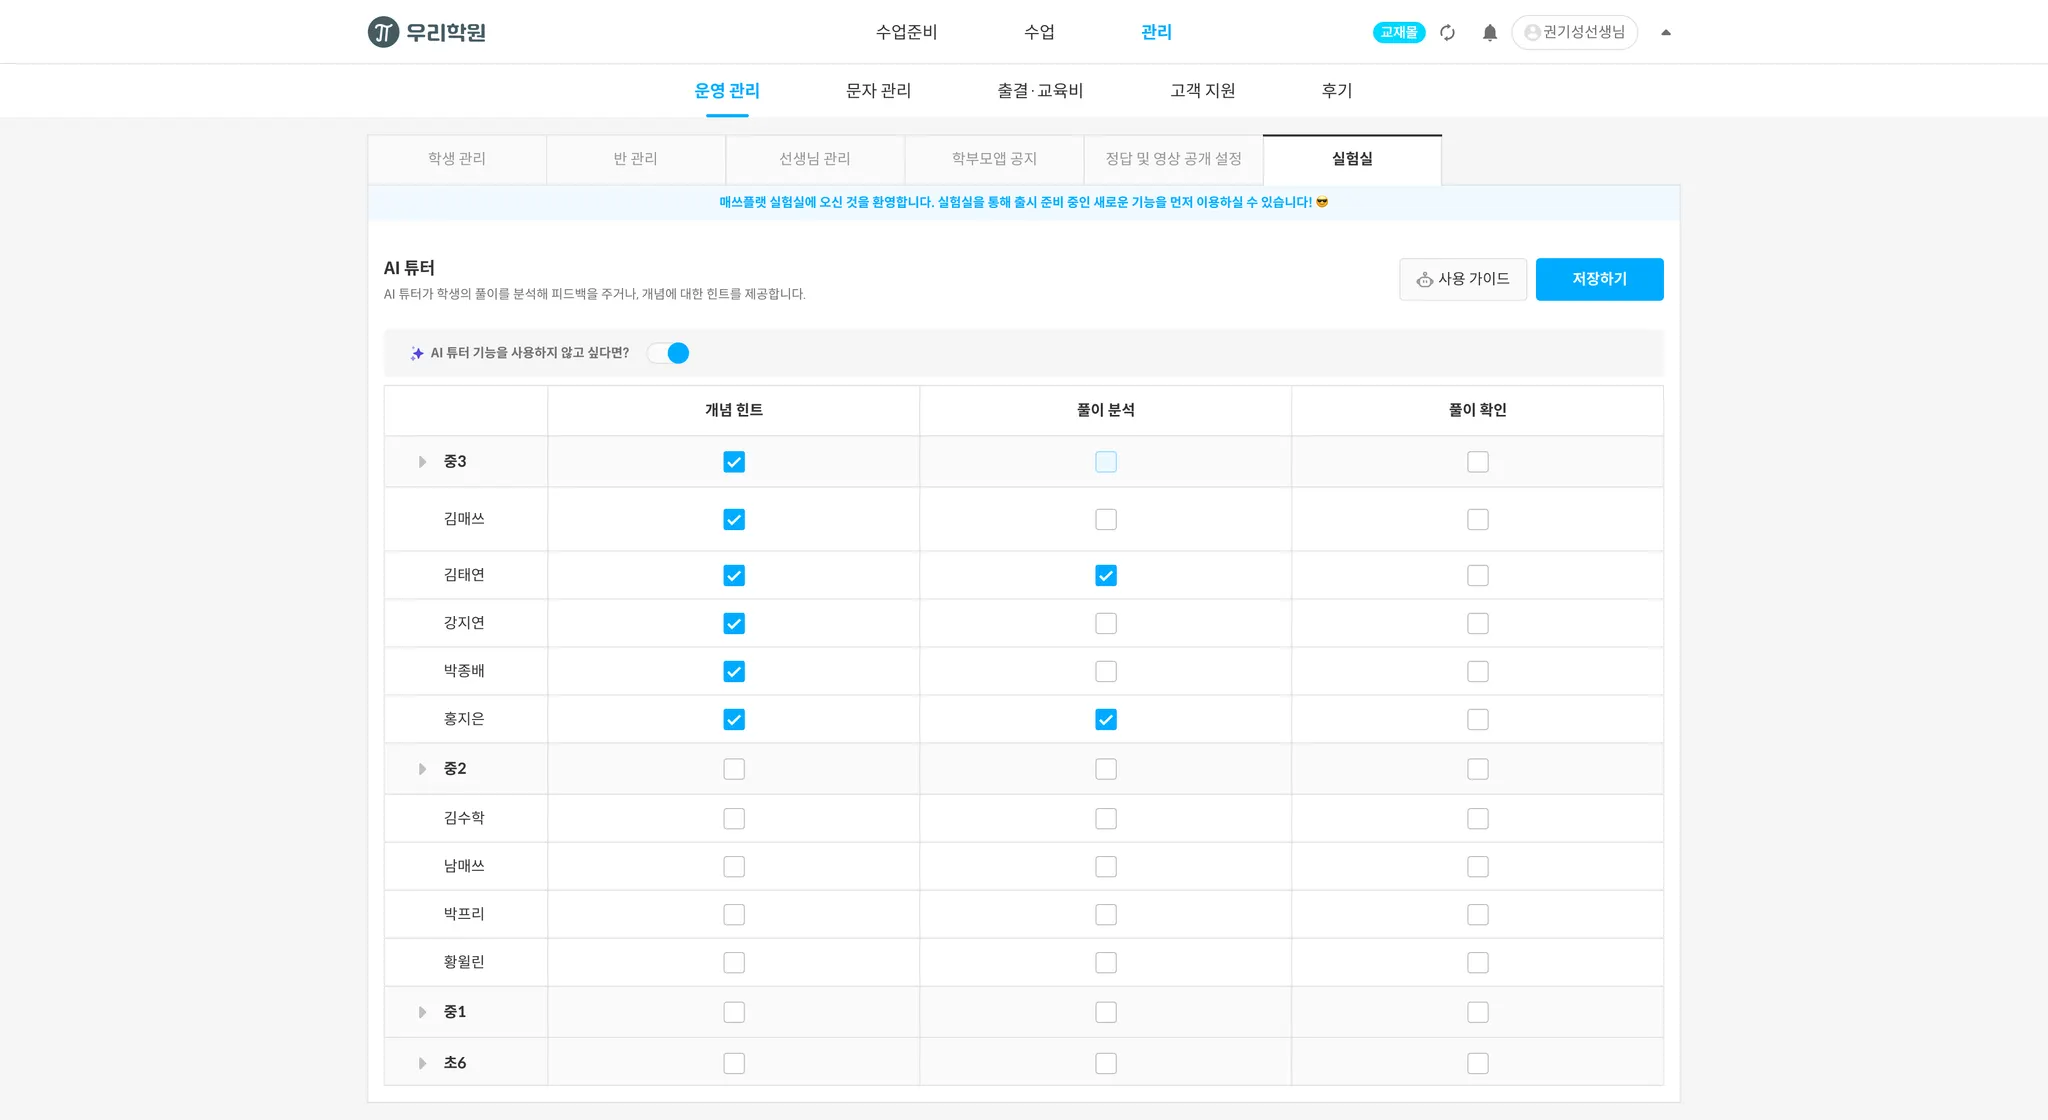Expand the 중1 class group arrow
The height and width of the screenshot is (1120, 2048).
[x=422, y=1012]
